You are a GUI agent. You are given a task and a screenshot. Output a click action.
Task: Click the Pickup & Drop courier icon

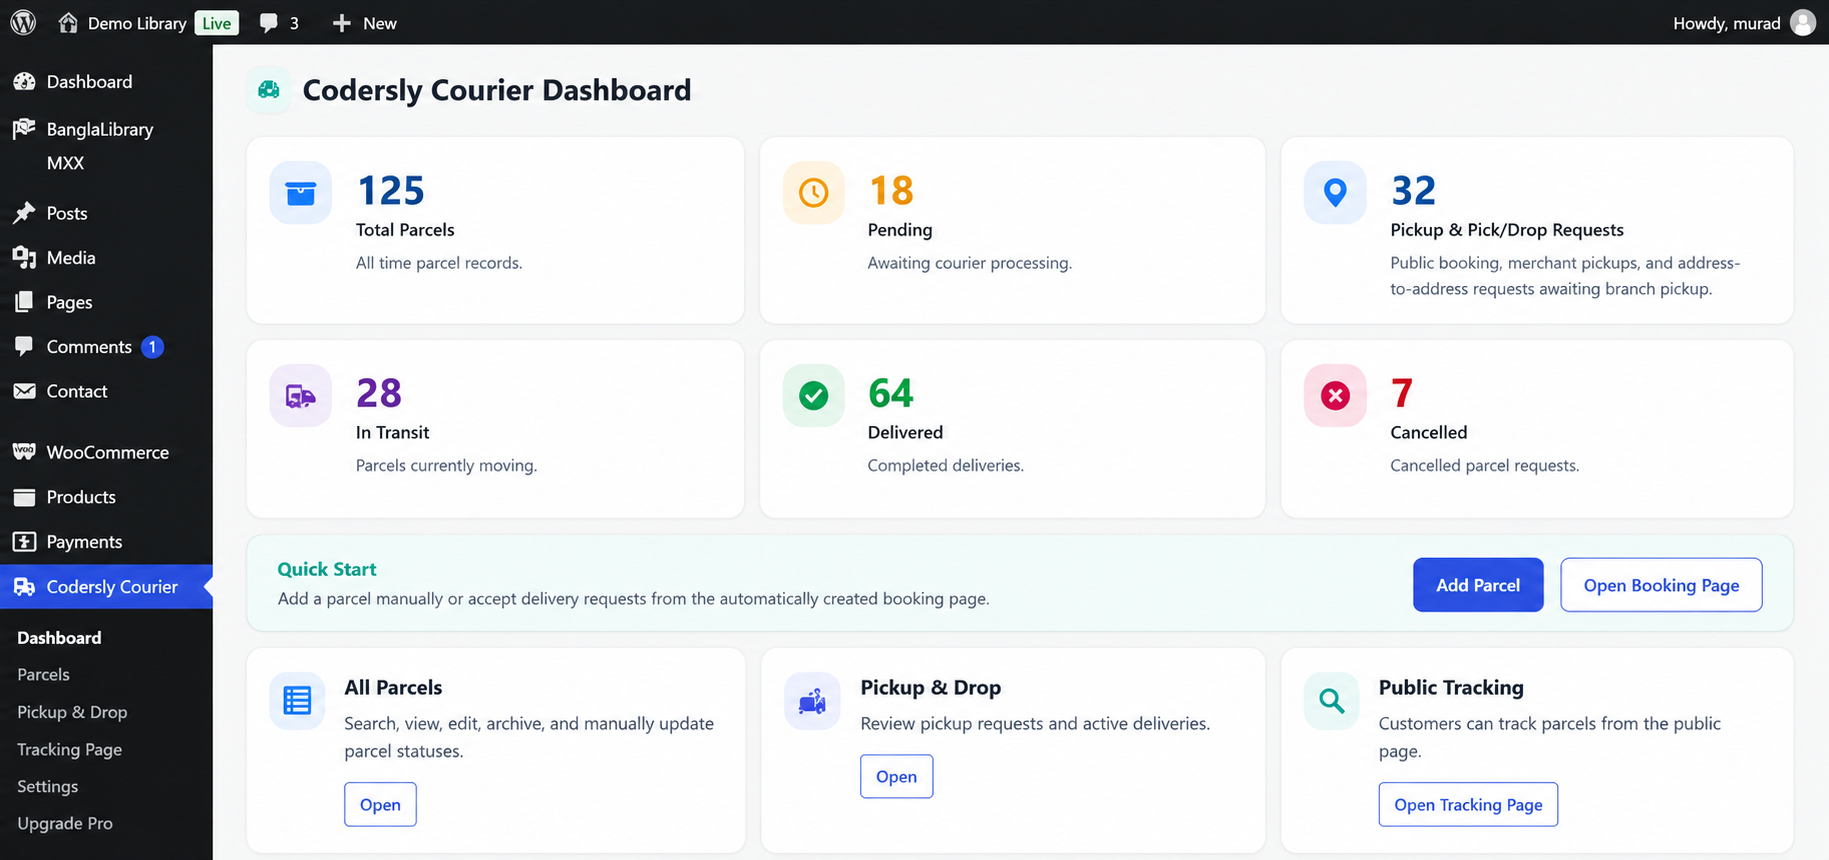click(812, 700)
